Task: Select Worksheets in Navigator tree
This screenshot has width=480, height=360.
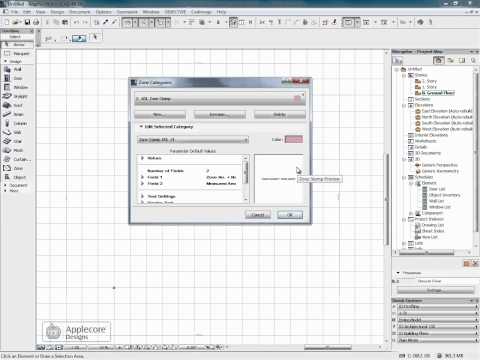Action: click(425, 141)
